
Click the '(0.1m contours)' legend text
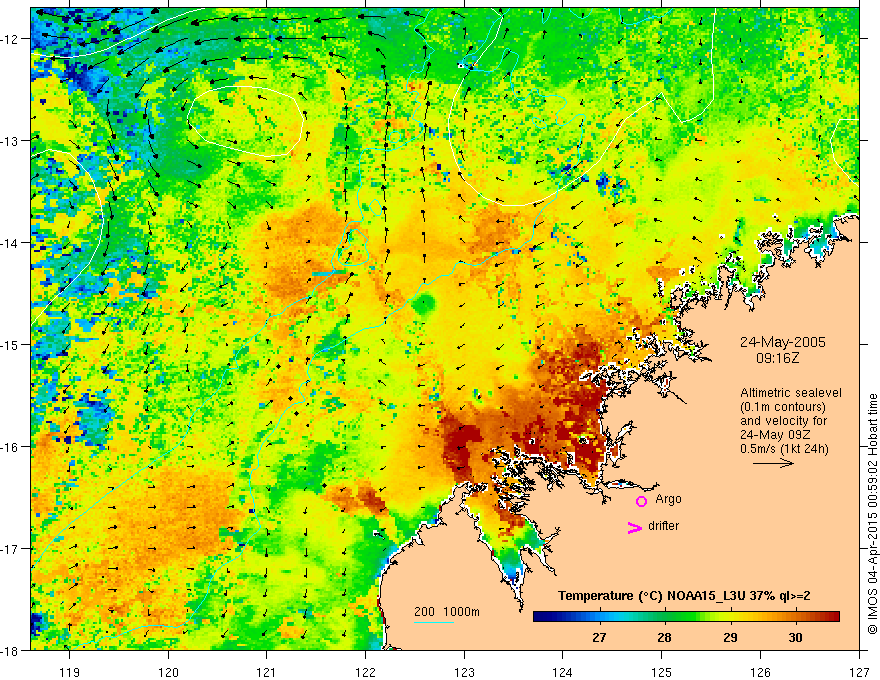tap(783, 407)
